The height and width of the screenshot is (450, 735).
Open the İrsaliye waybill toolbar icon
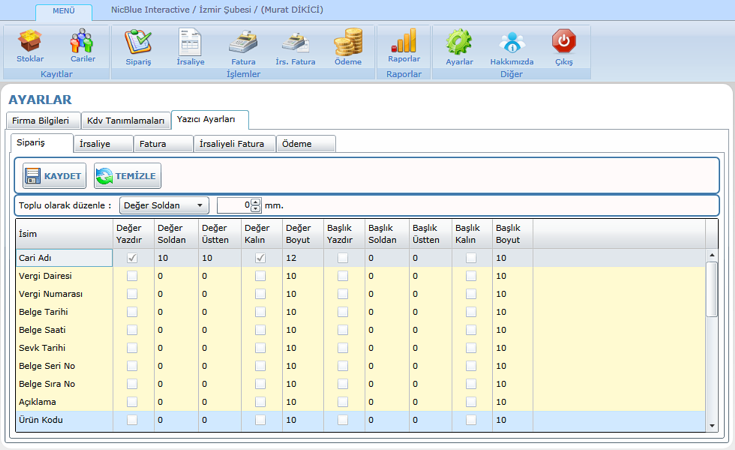190,44
